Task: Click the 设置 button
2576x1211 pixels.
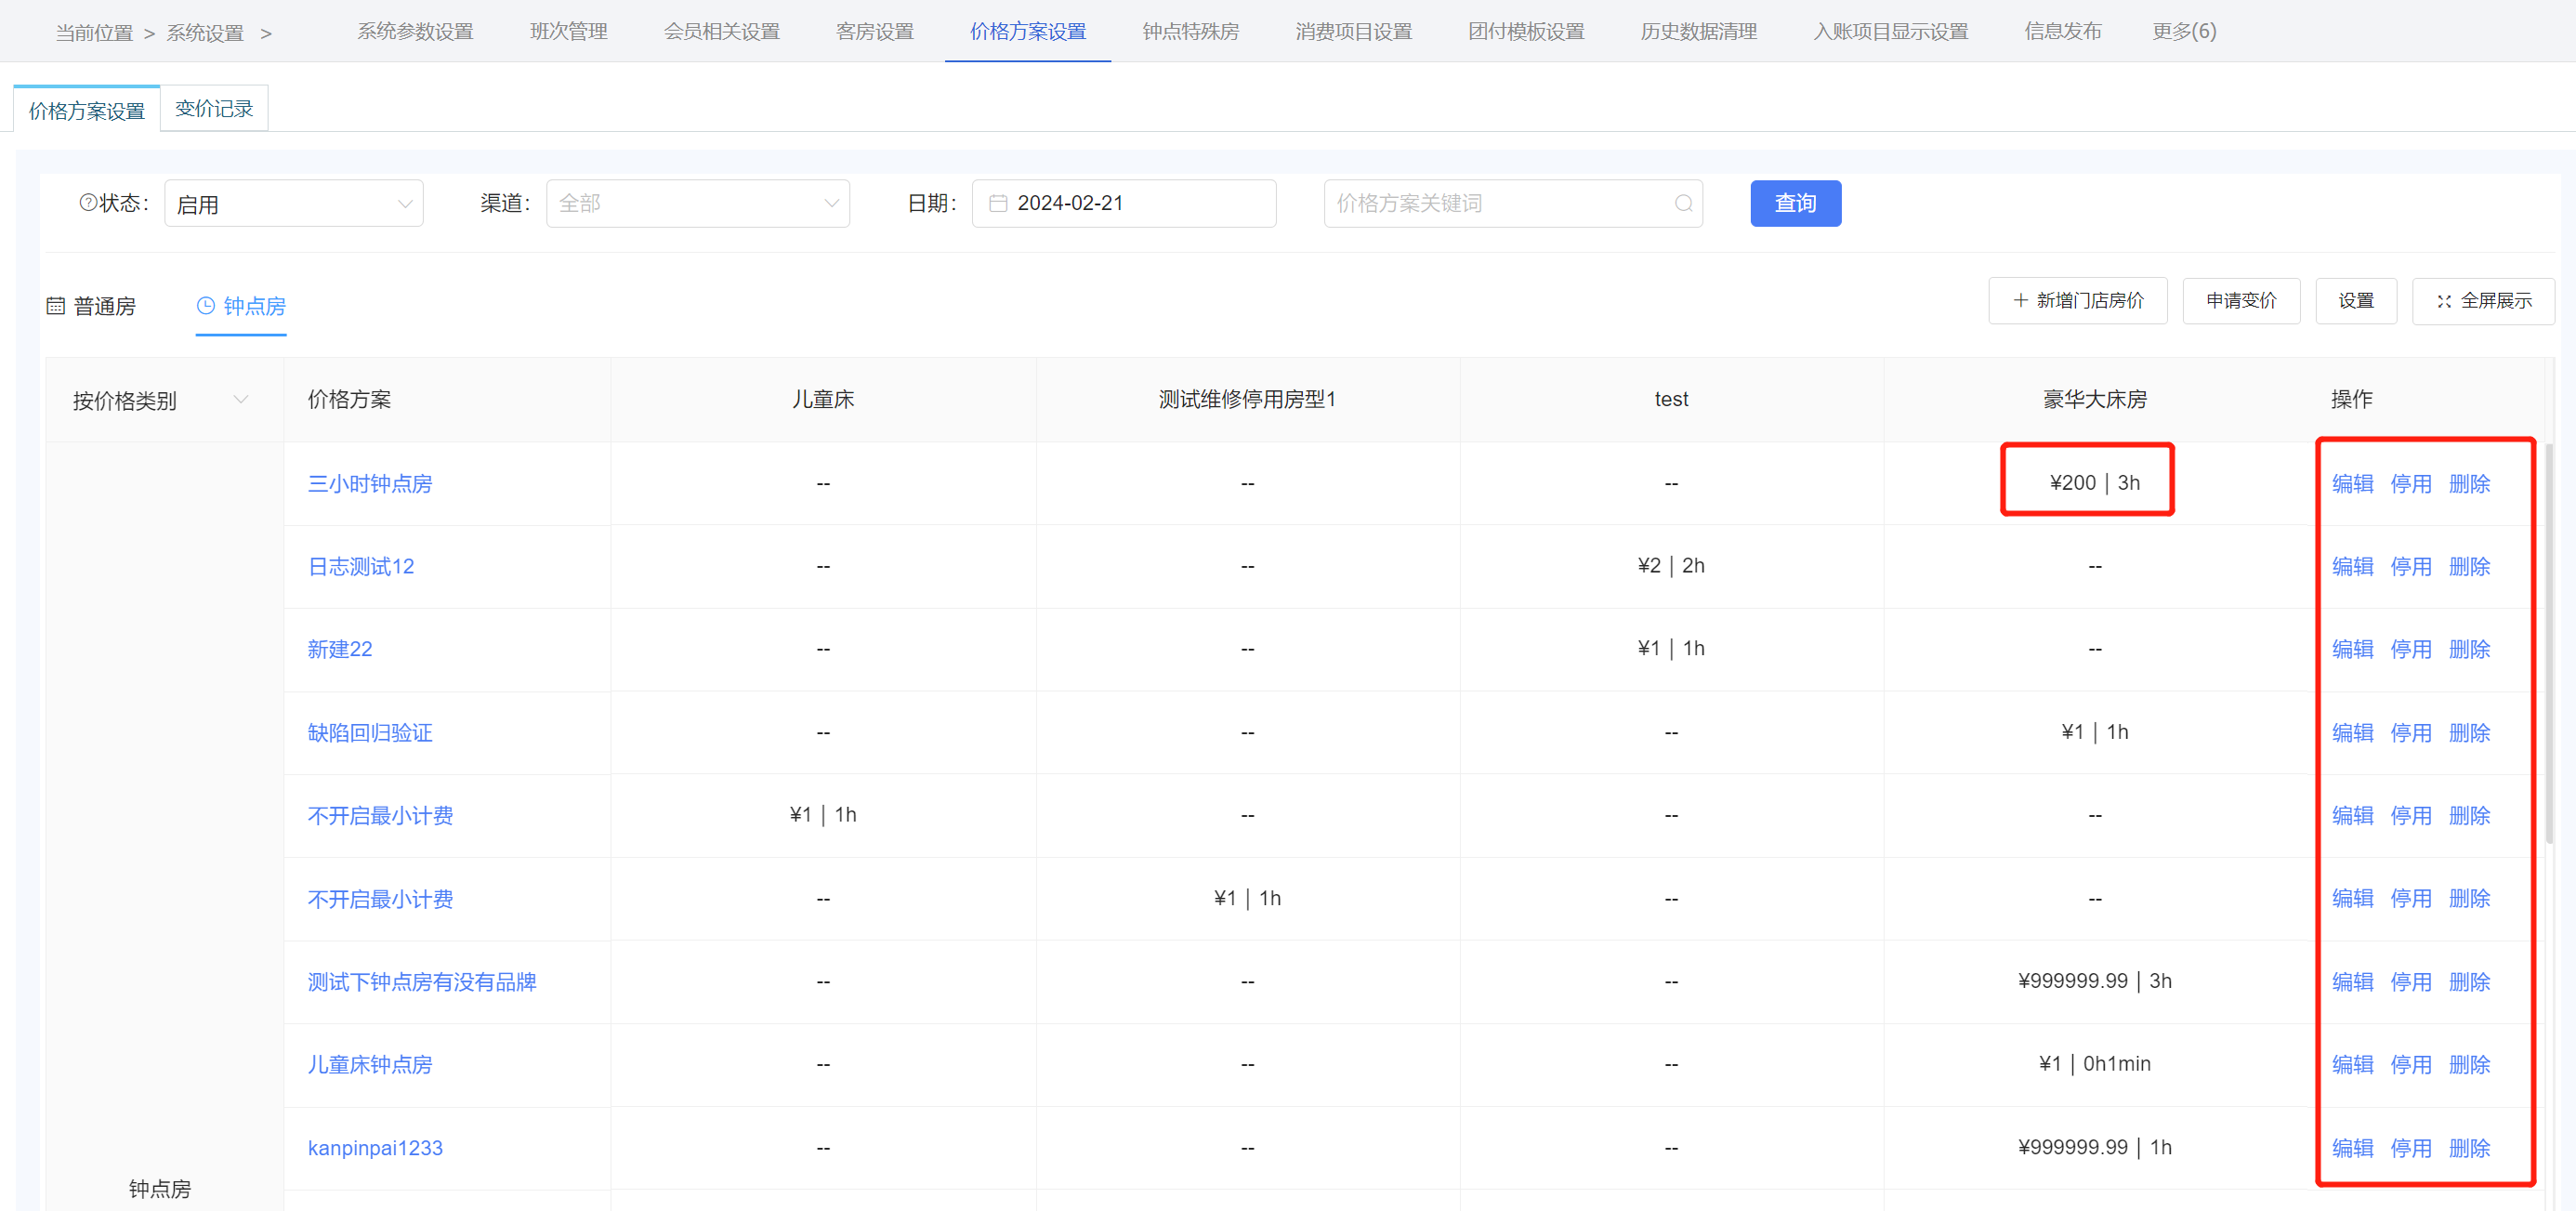Action: (2356, 301)
